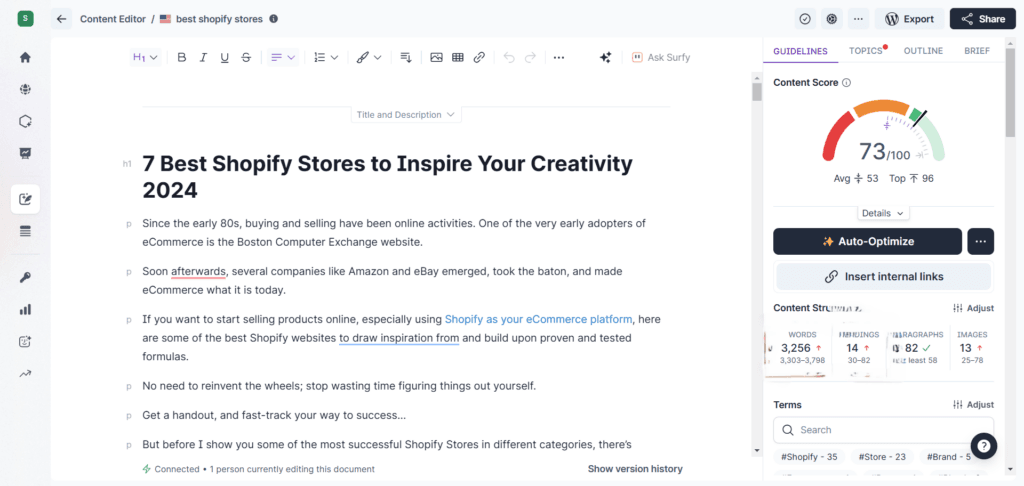This screenshot has height=486, width=1024.
Task: Click the checkmark circle icon in header
Action: (805, 19)
